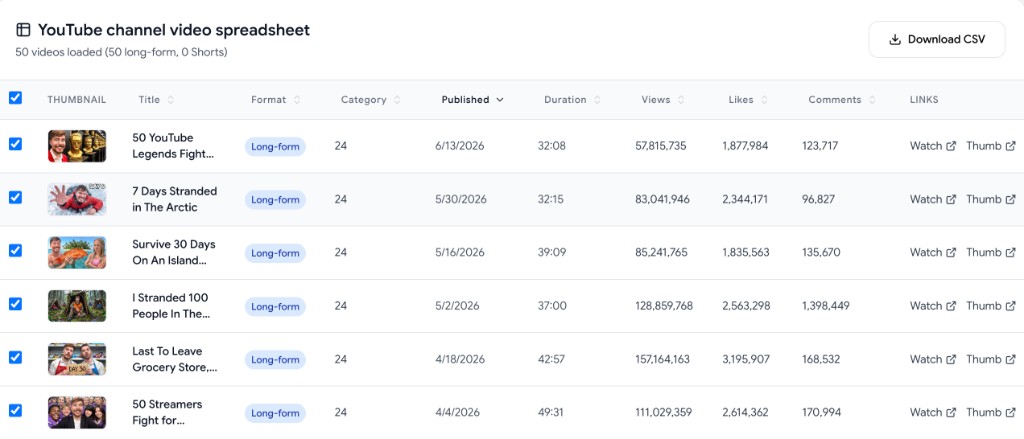
Task: Uncheck the 7 Days Stranded row checkbox
Action: click(15, 197)
